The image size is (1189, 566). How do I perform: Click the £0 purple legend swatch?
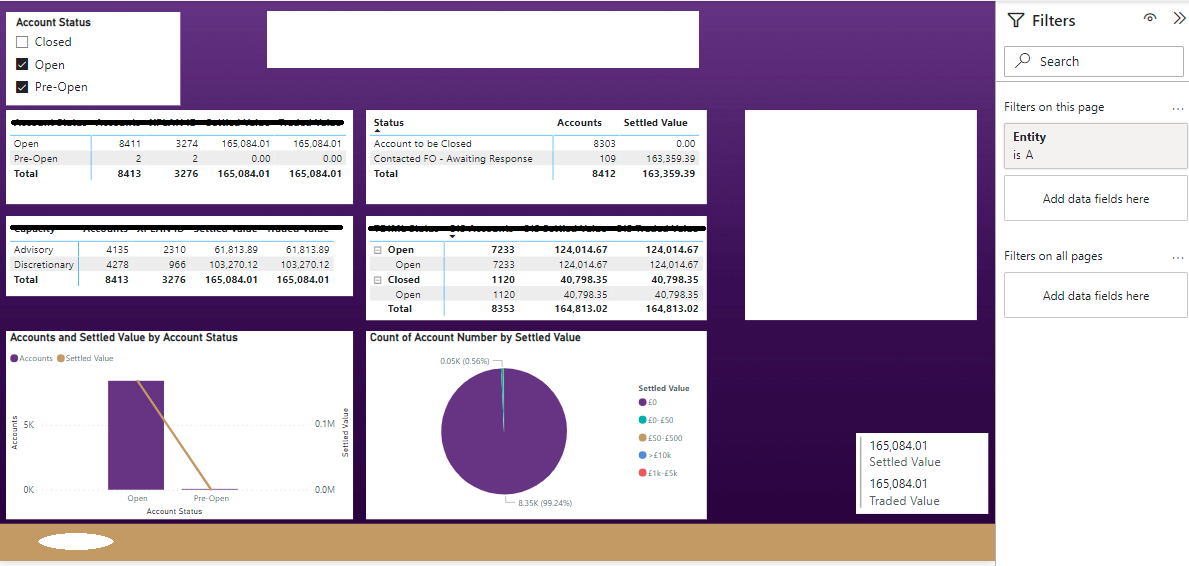click(642, 402)
